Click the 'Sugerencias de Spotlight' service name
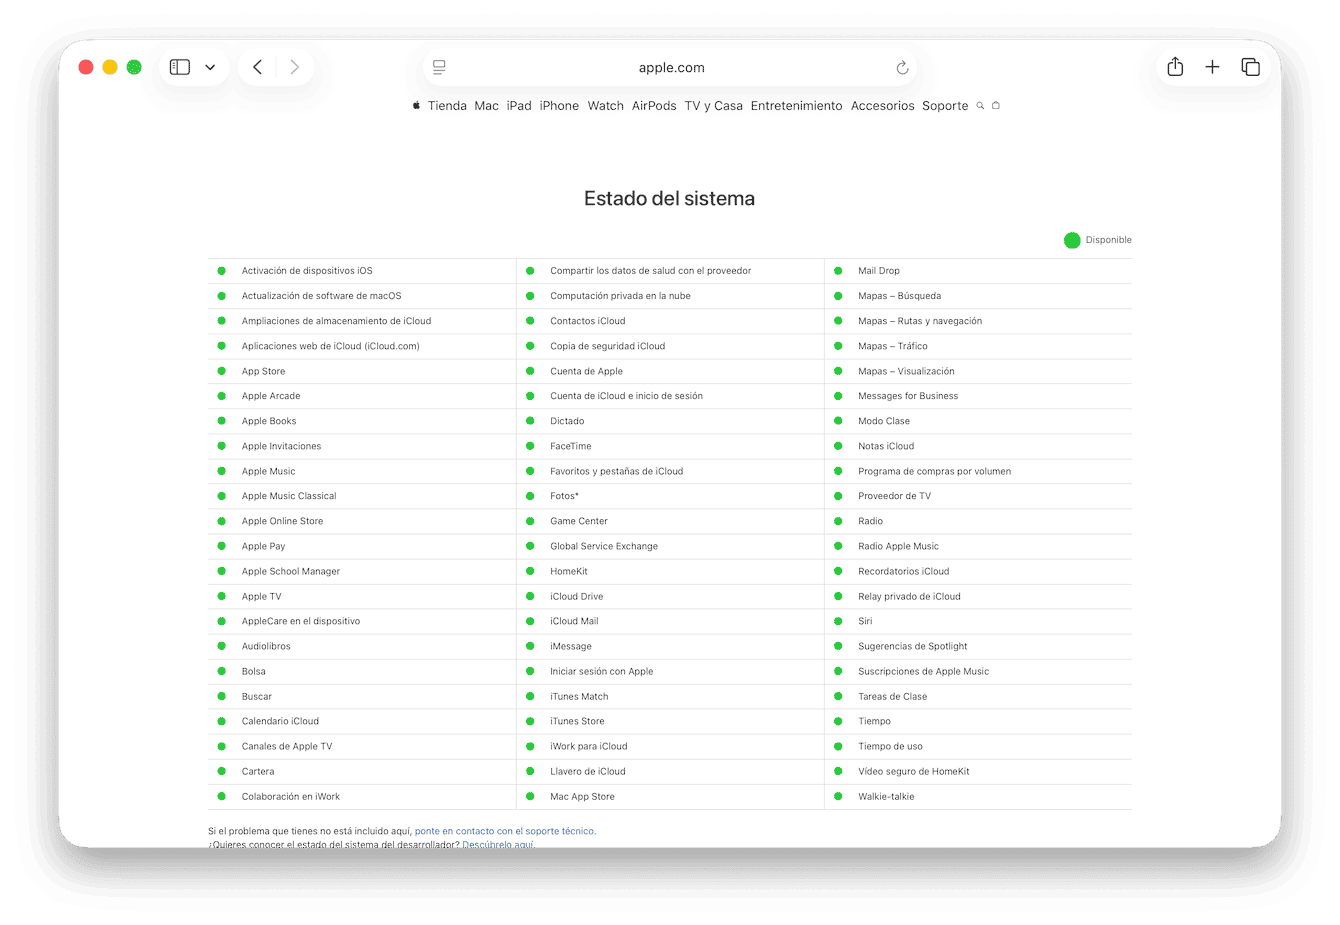This screenshot has width=1340, height=925. point(913,646)
